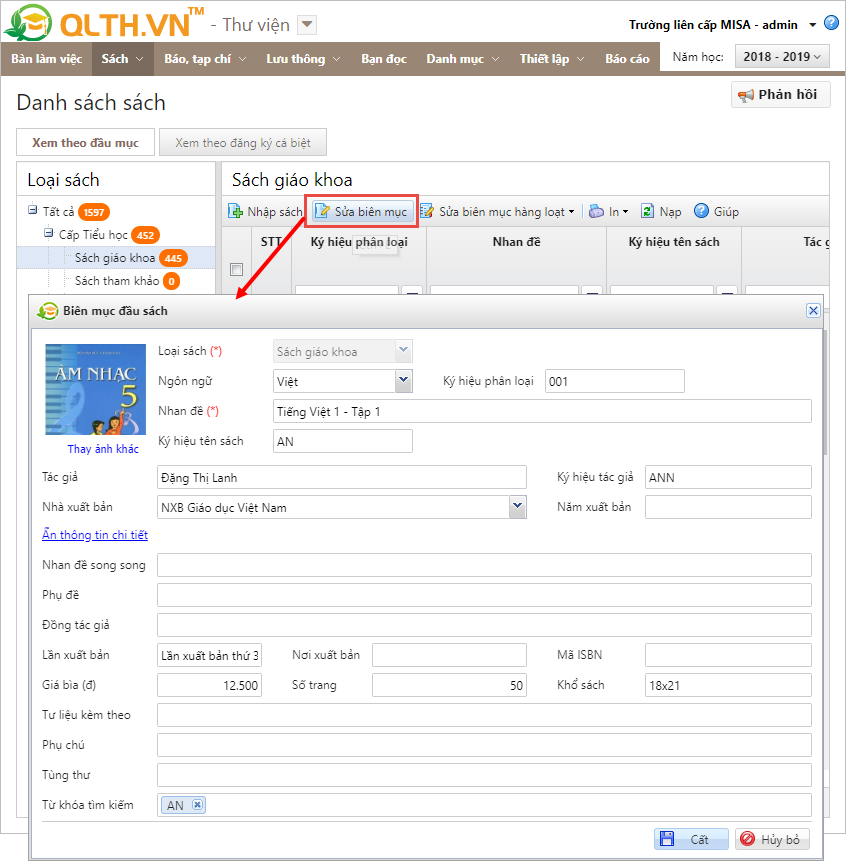Open the Năm học 2018 - 2019 dropdown
The height and width of the screenshot is (865, 846).
click(782, 56)
